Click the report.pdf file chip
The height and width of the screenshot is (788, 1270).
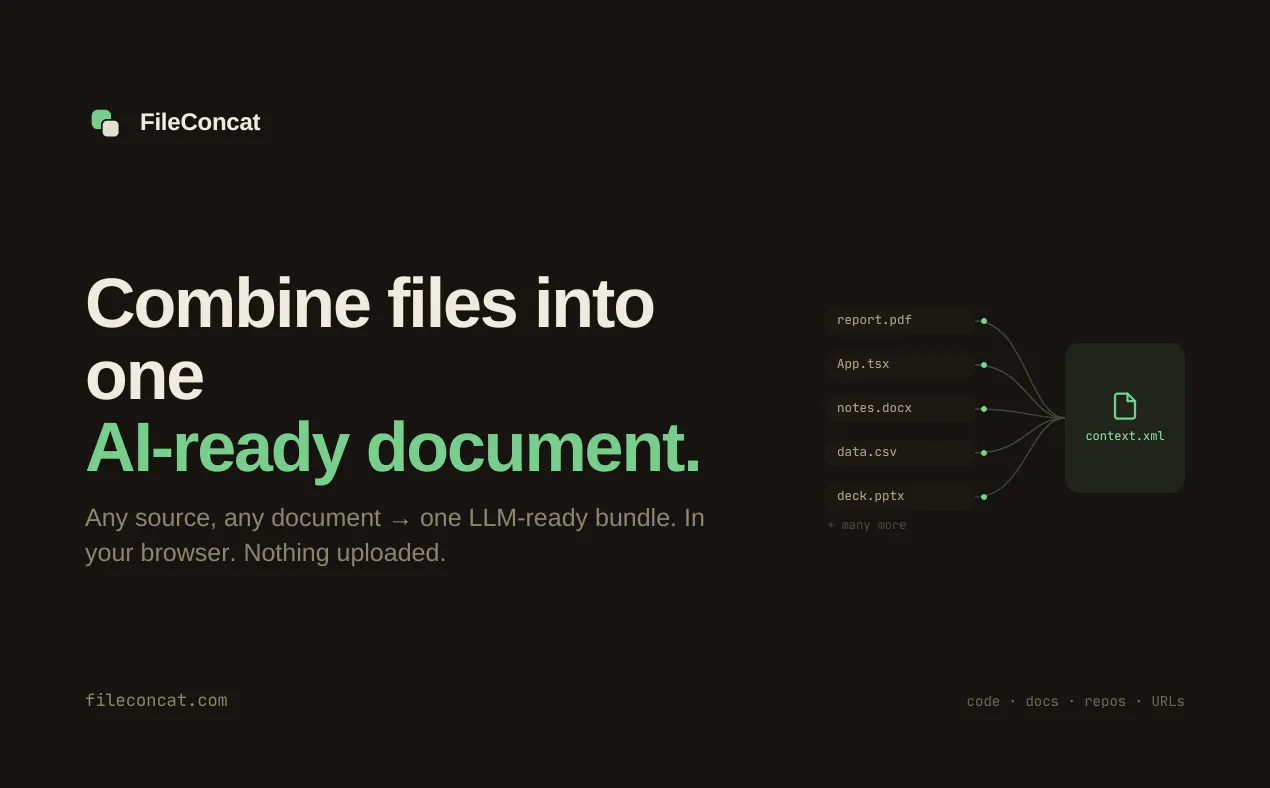900,320
